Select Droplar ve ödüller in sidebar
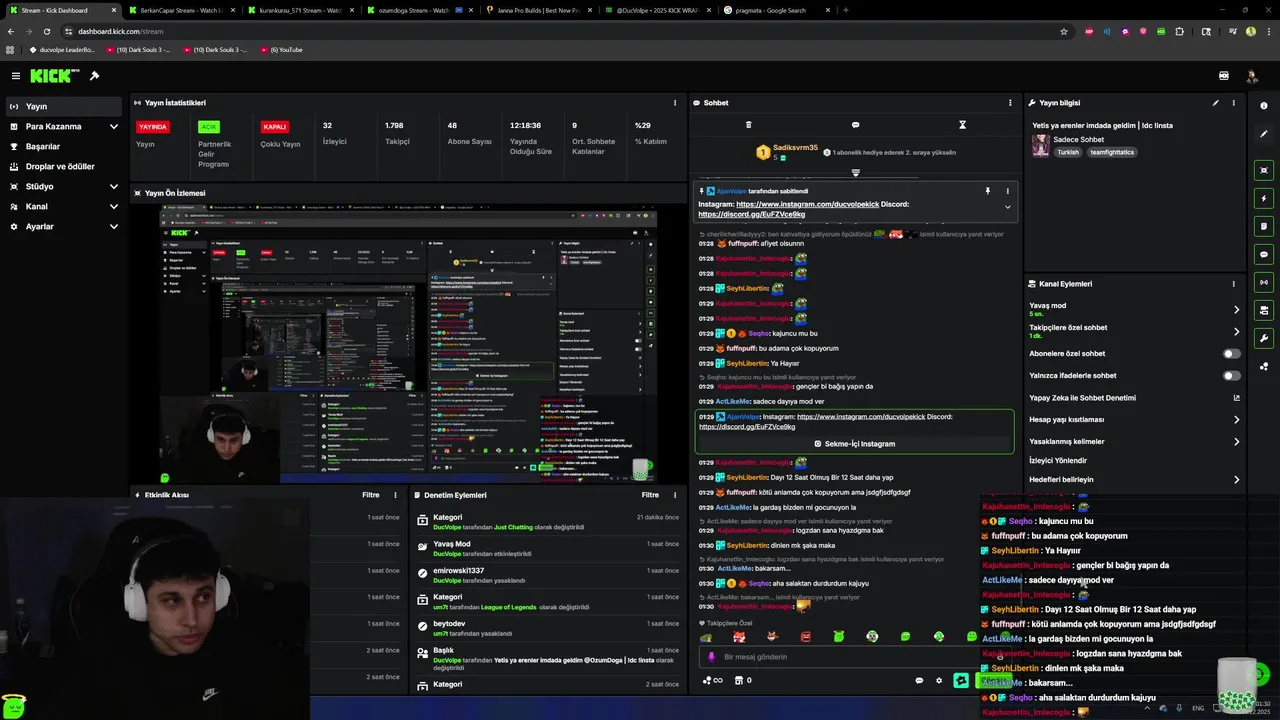The image size is (1280, 720). [x=64, y=167]
